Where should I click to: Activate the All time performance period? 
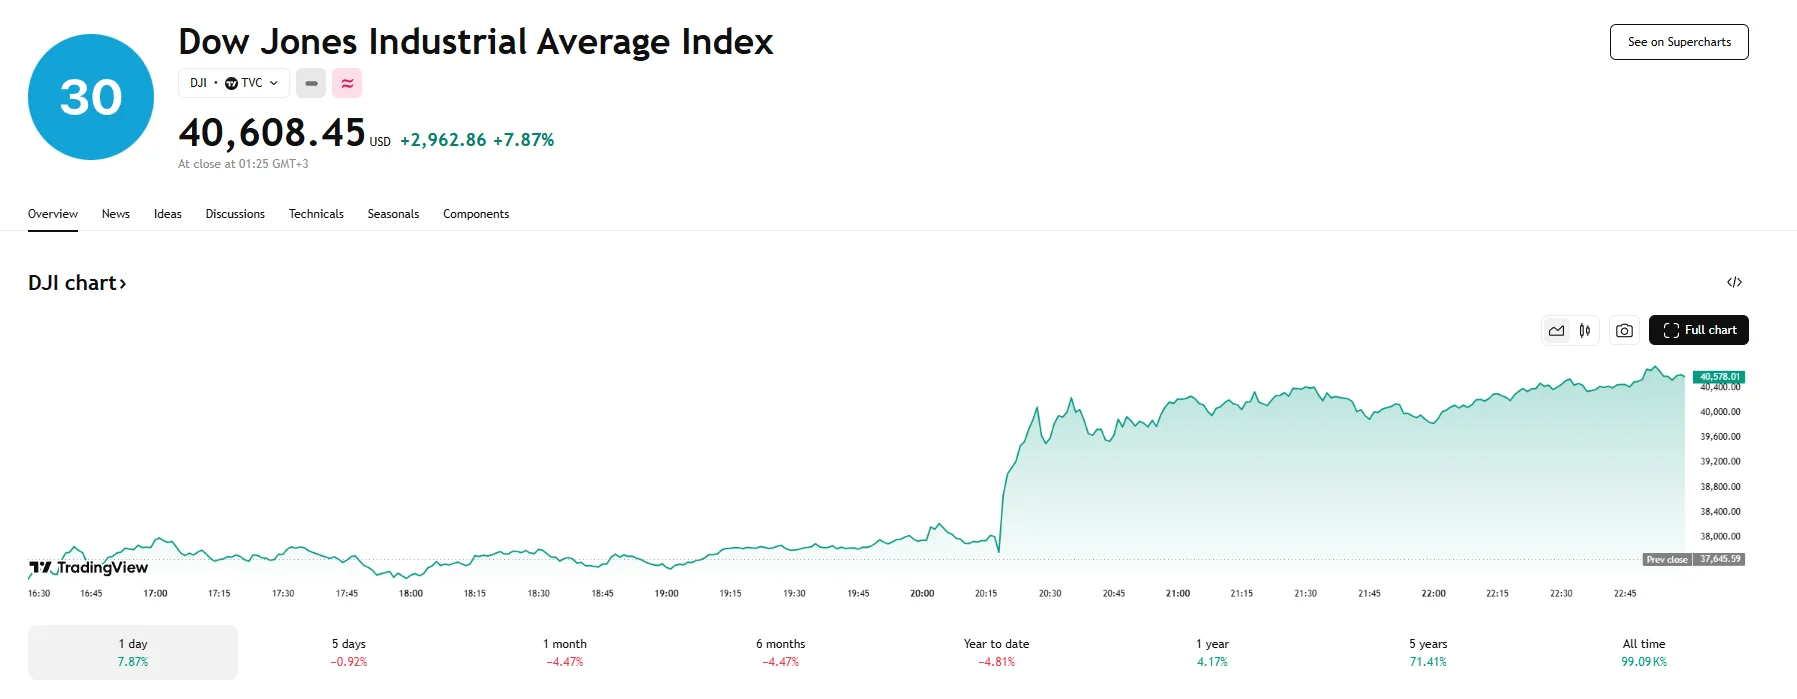point(1644,651)
